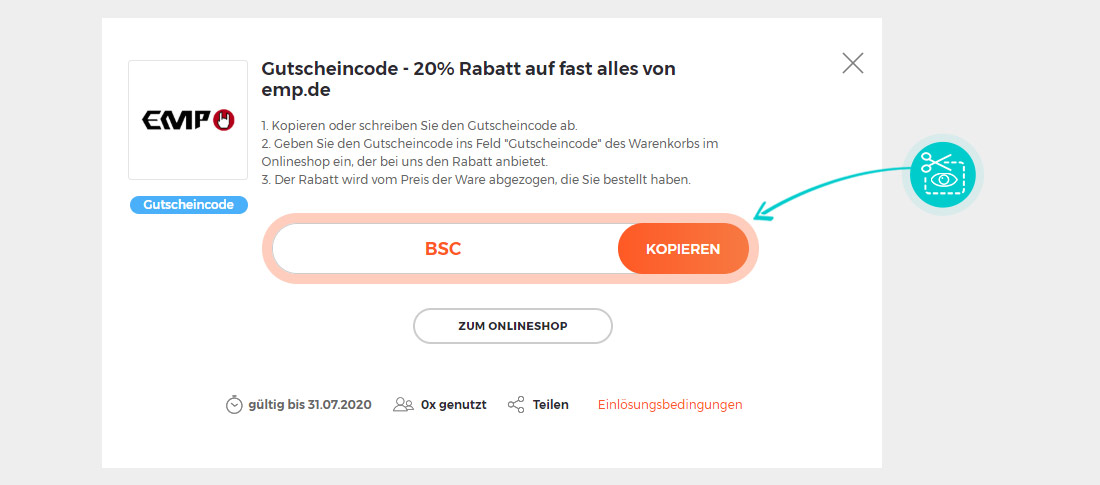Click instruction step 2 about the Warenkorb field
This screenshot has height=485, width=1100.
490,152
